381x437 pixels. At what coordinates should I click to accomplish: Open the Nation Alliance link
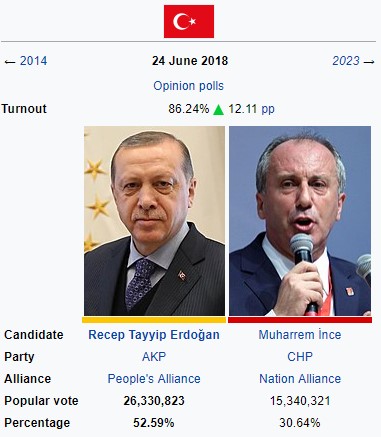coord(300,379)
